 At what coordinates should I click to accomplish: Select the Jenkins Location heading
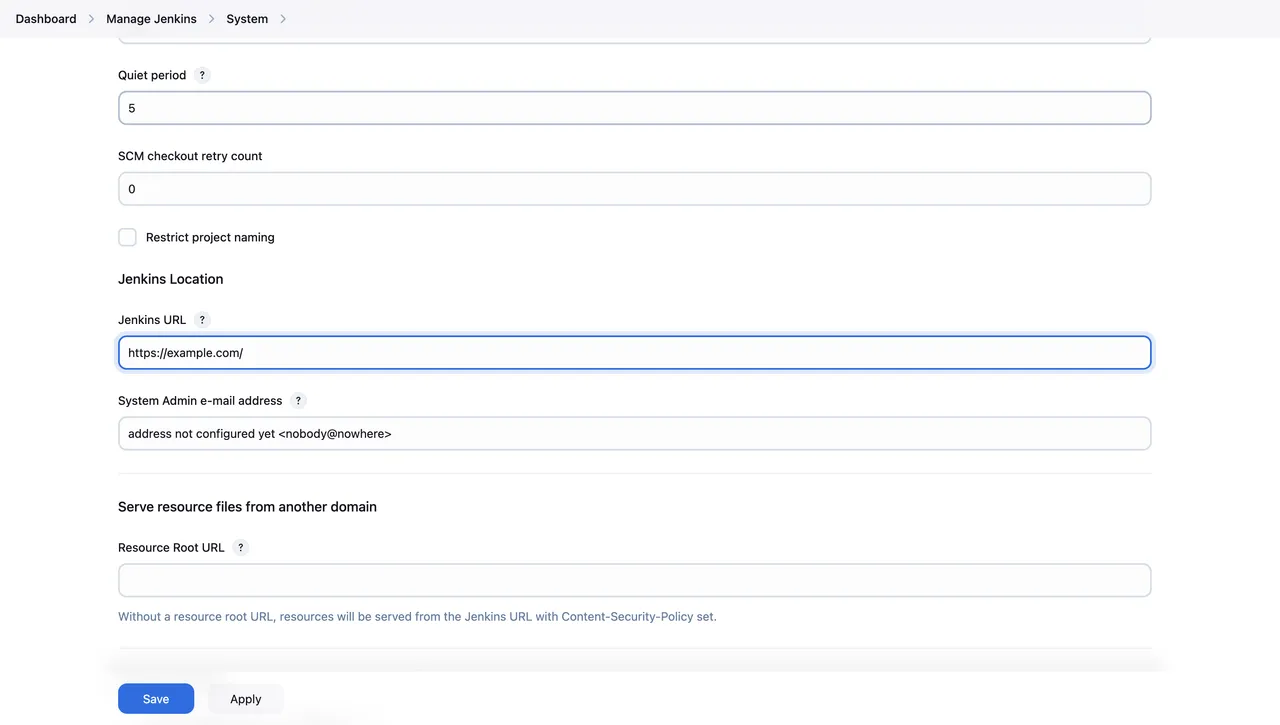[171, 279]
